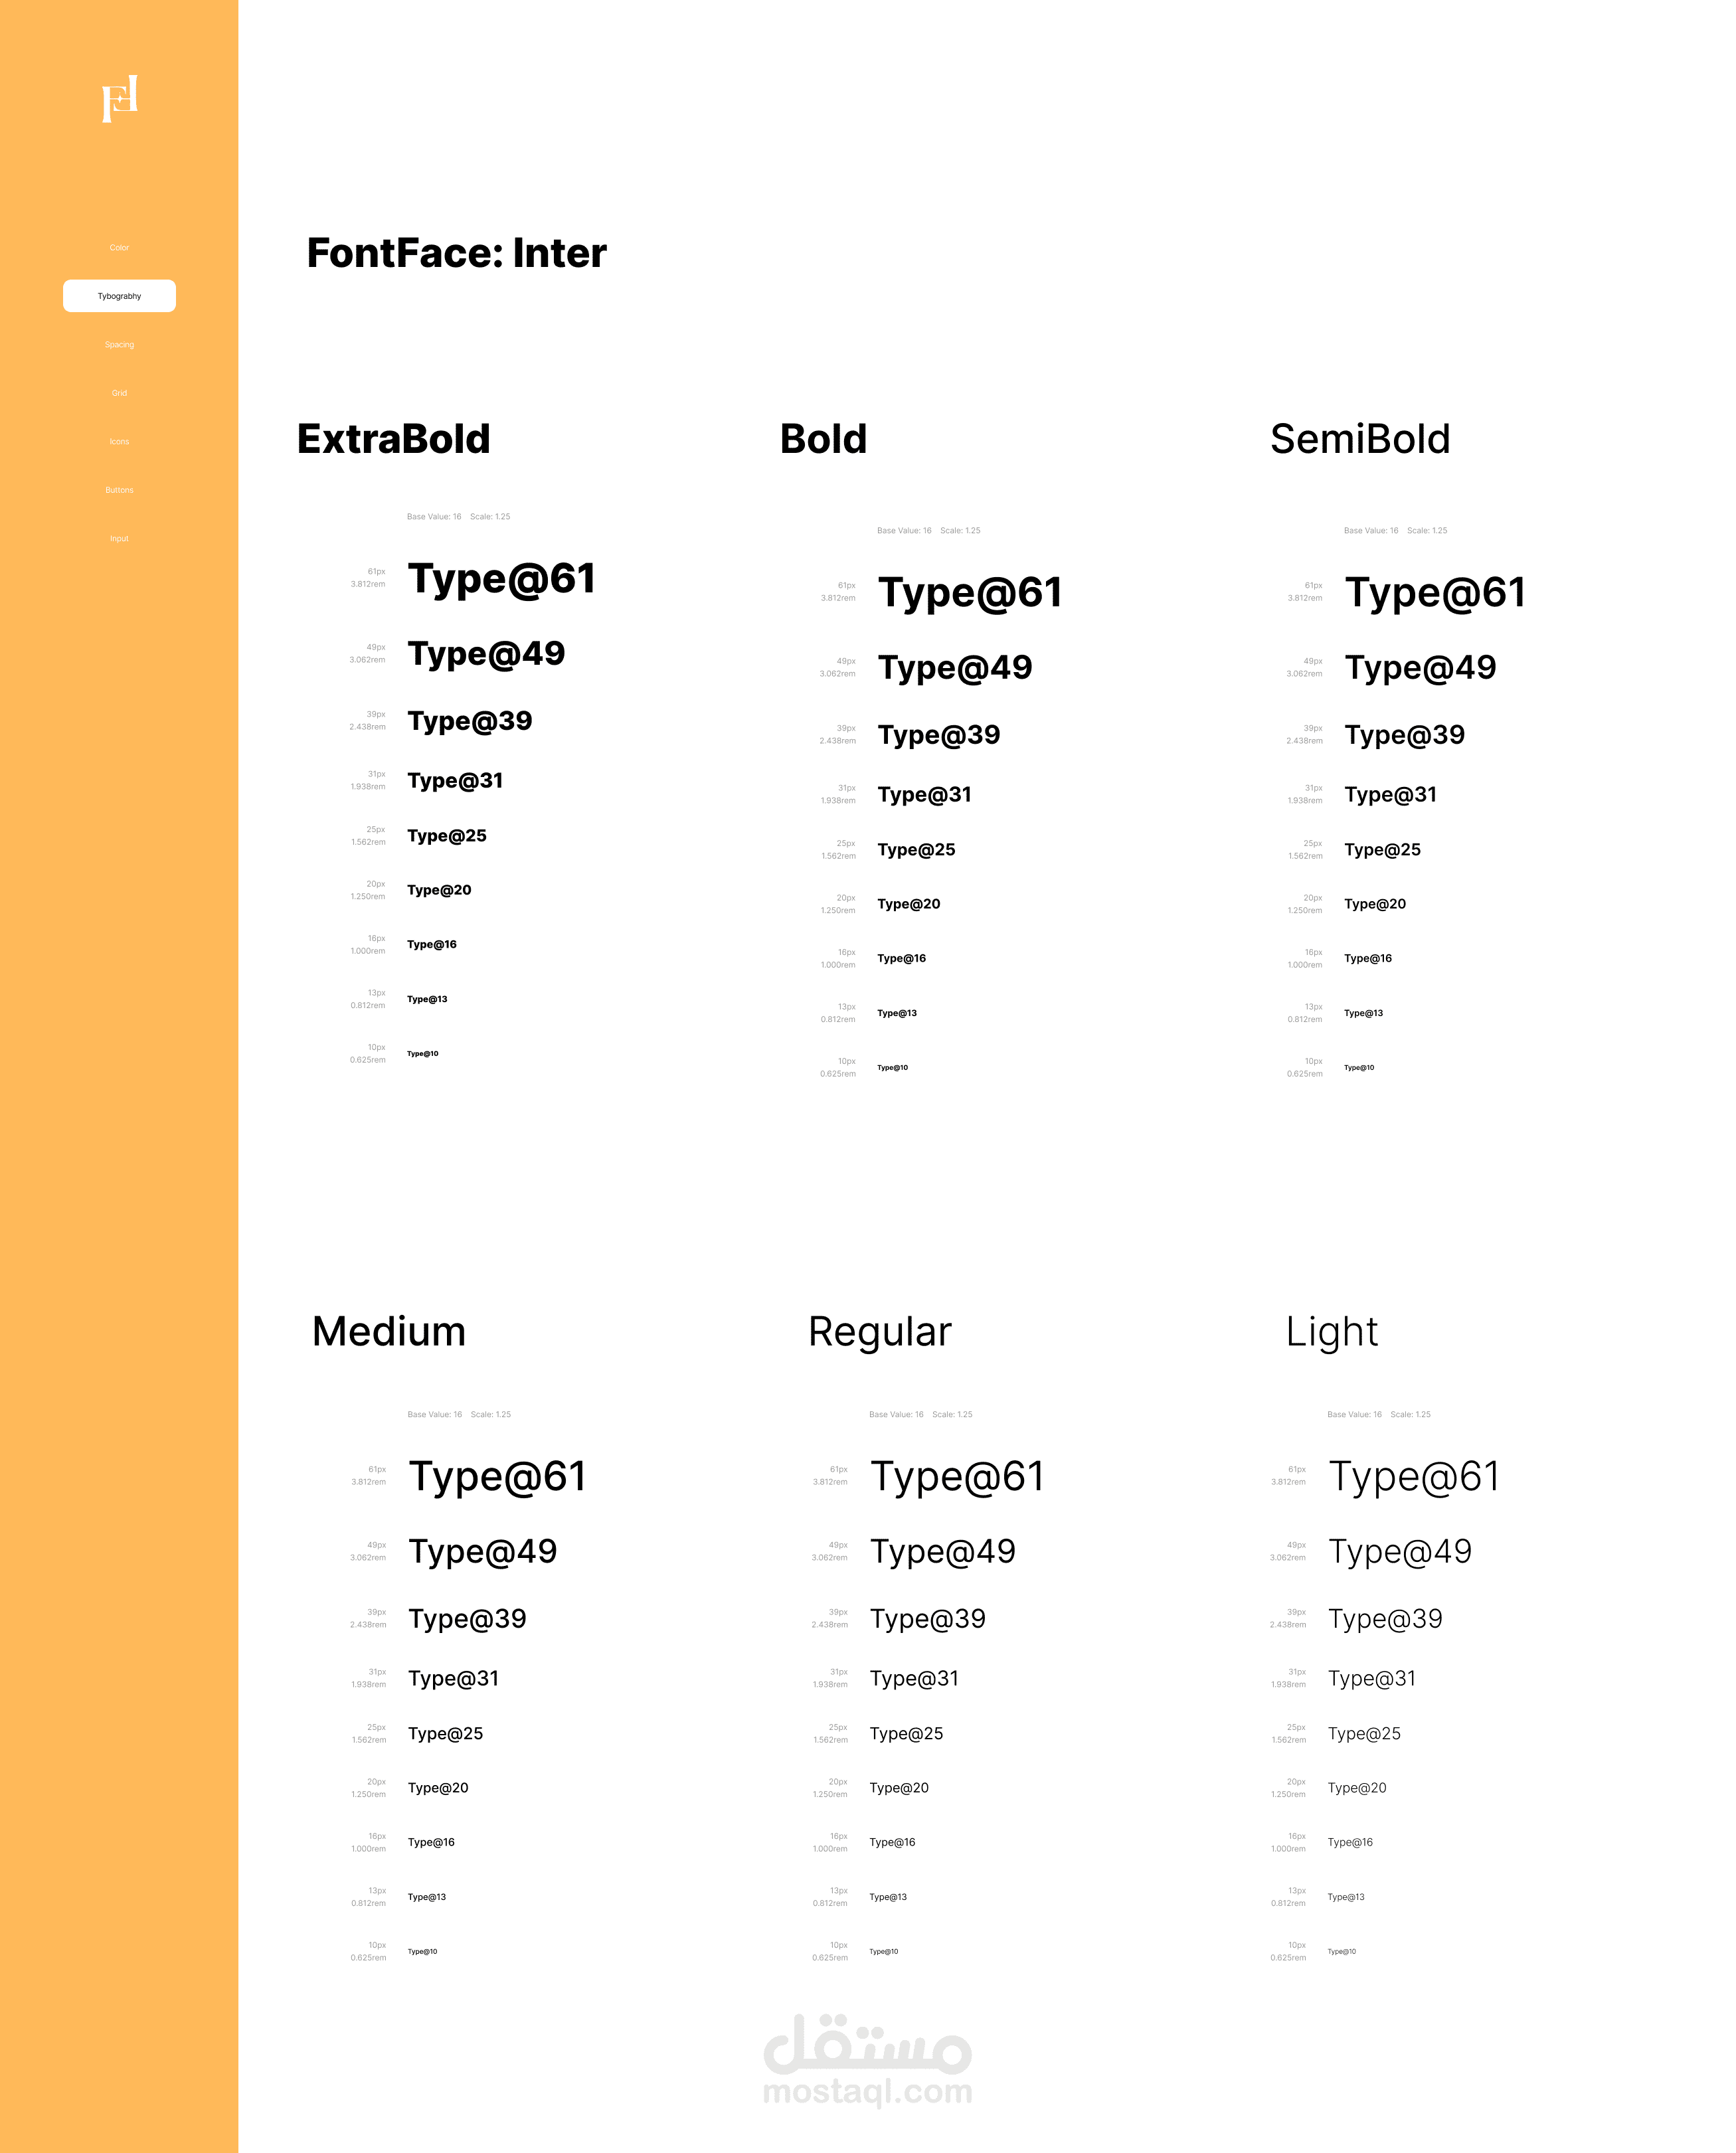This screenshot has height=2153, width=1736.
Task: Open the Buttons section in the sidebar
Action: [119, 490]
